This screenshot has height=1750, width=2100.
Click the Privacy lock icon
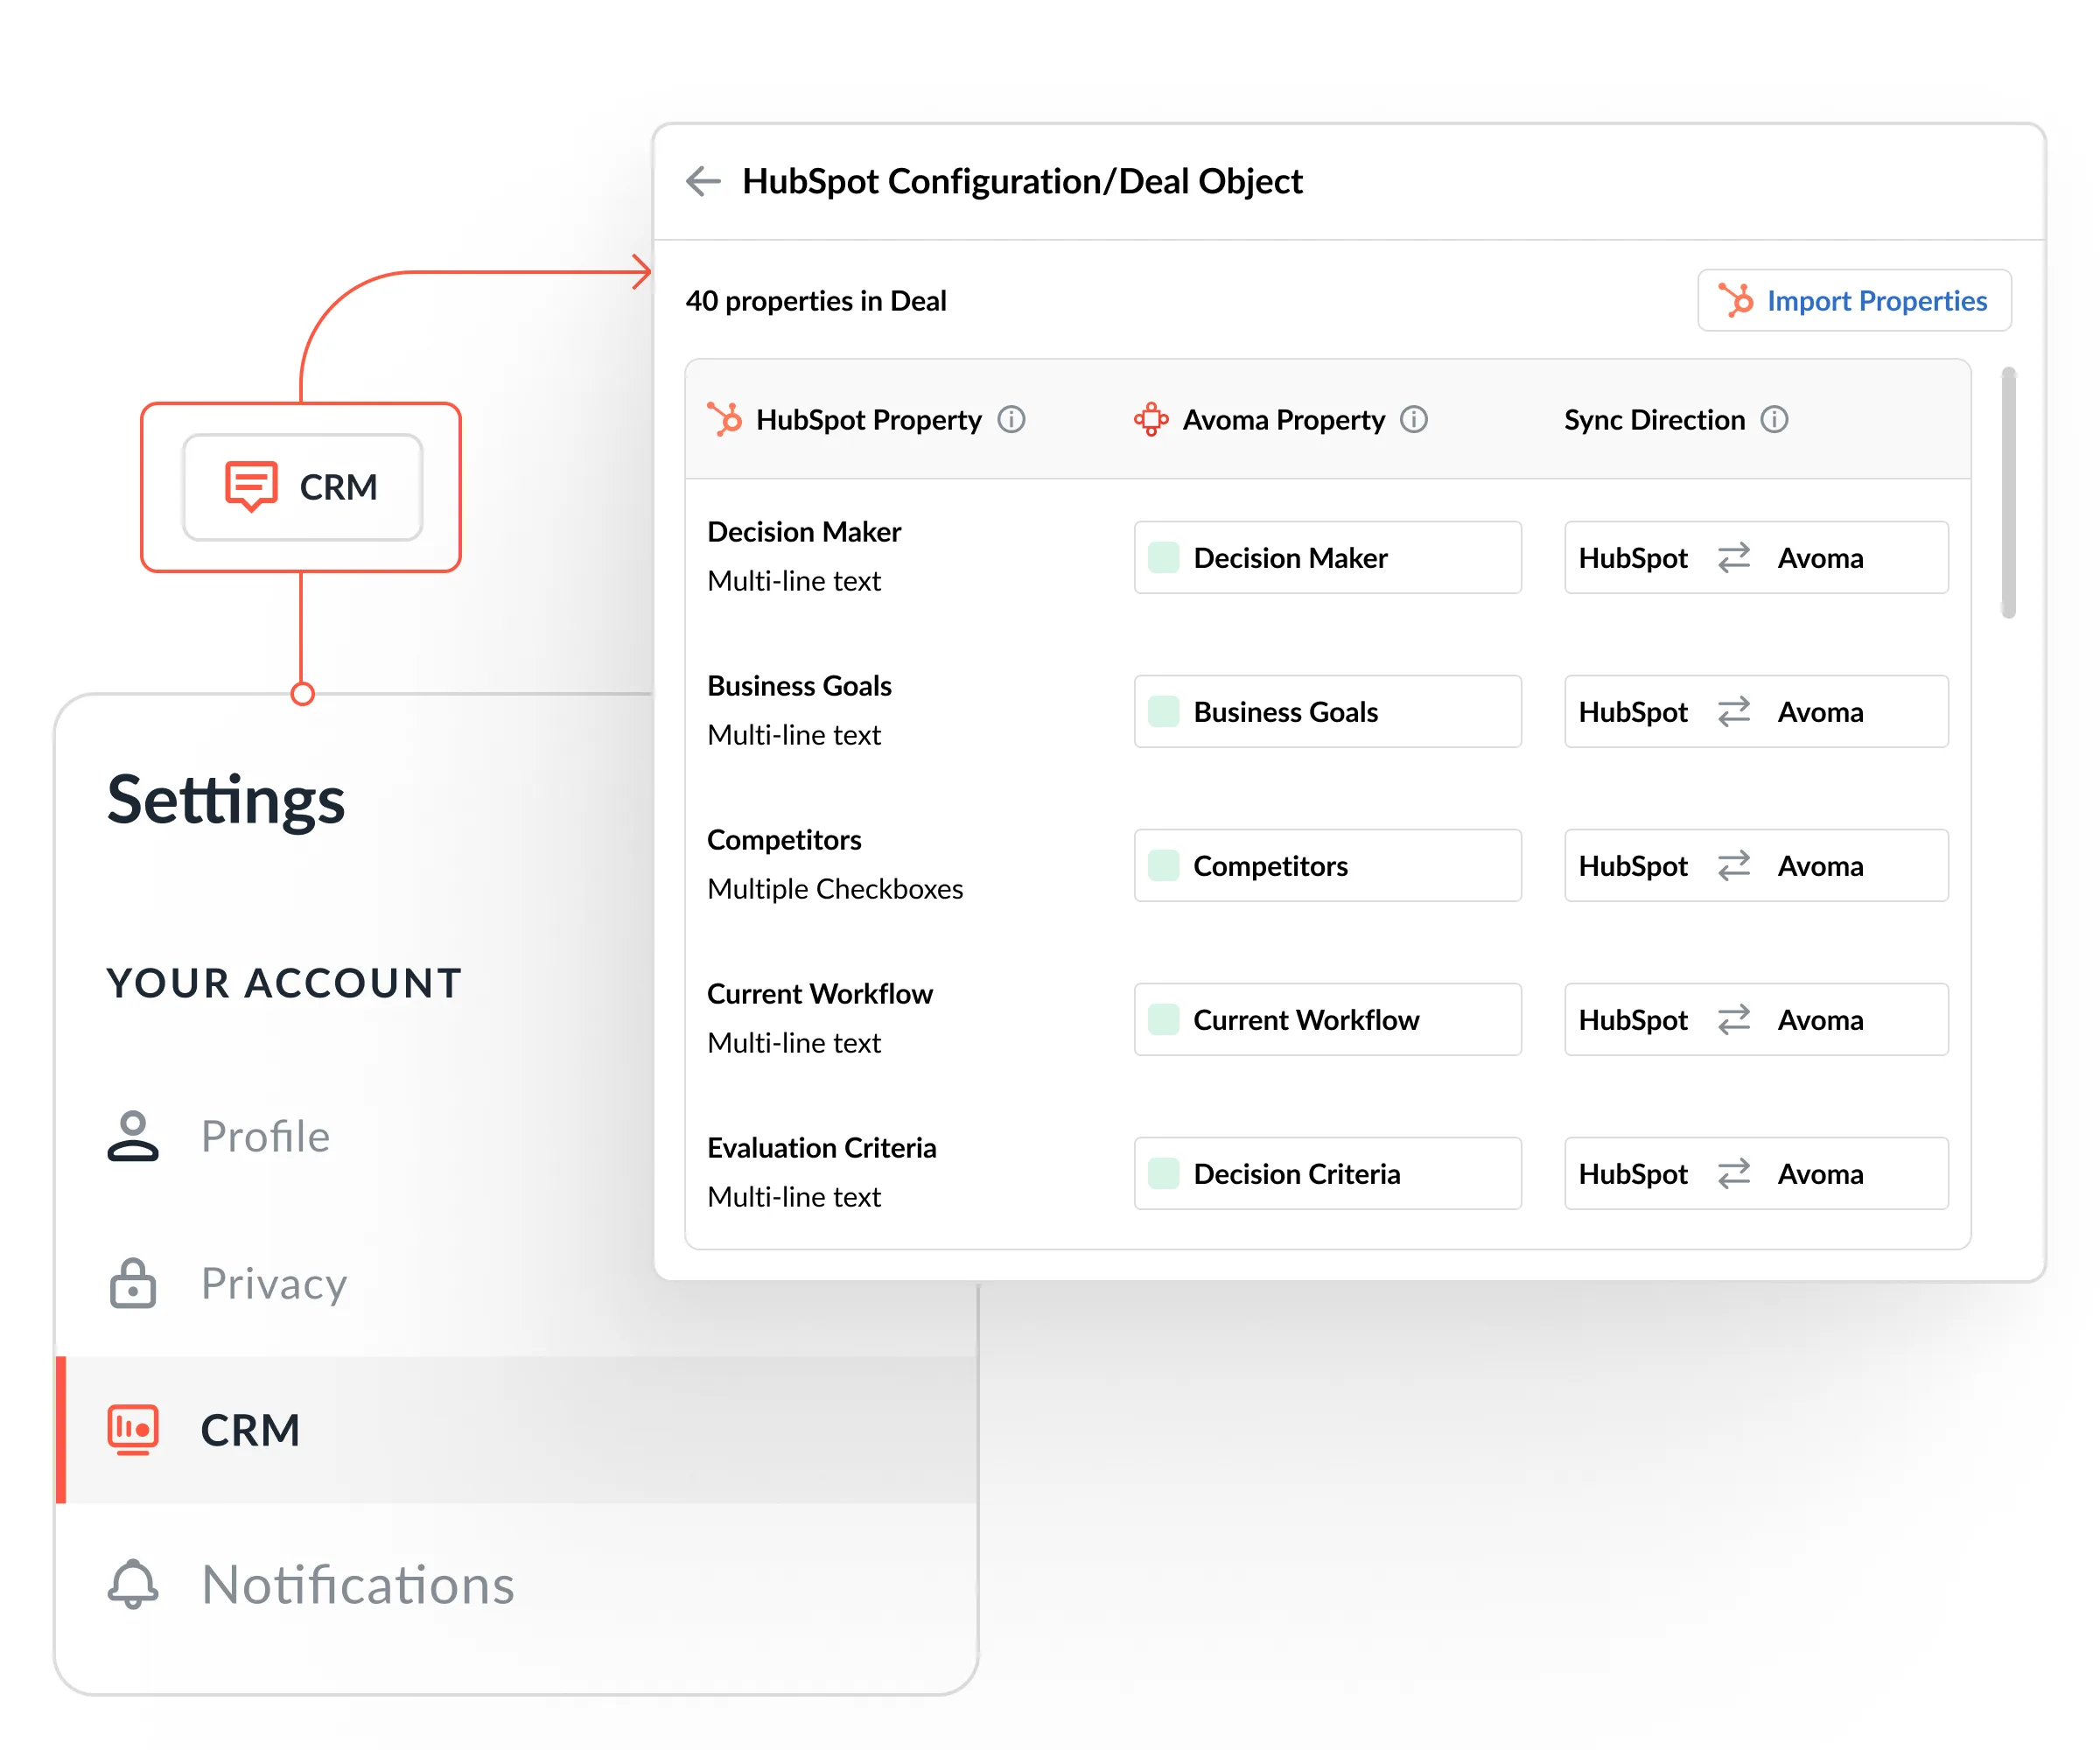click(x=133, y=1283)
